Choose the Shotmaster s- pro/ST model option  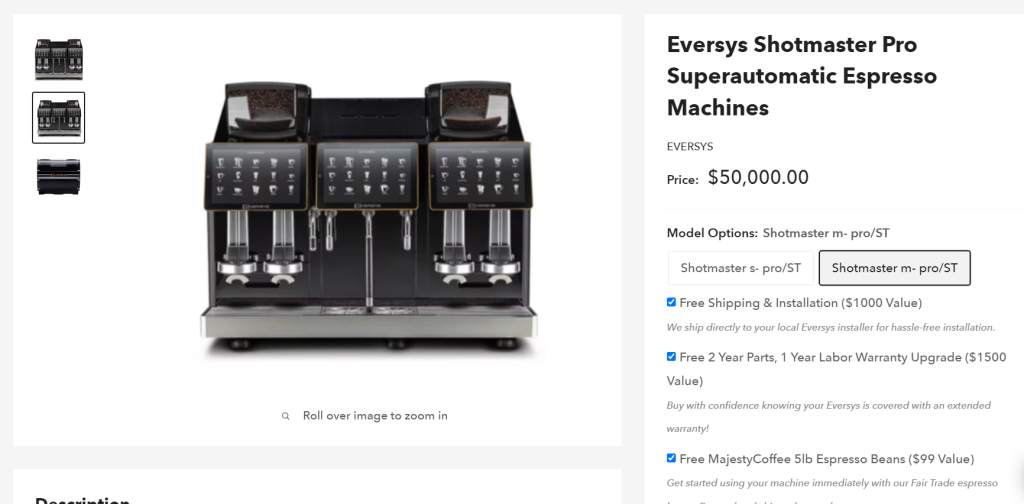tap(740, 268)
